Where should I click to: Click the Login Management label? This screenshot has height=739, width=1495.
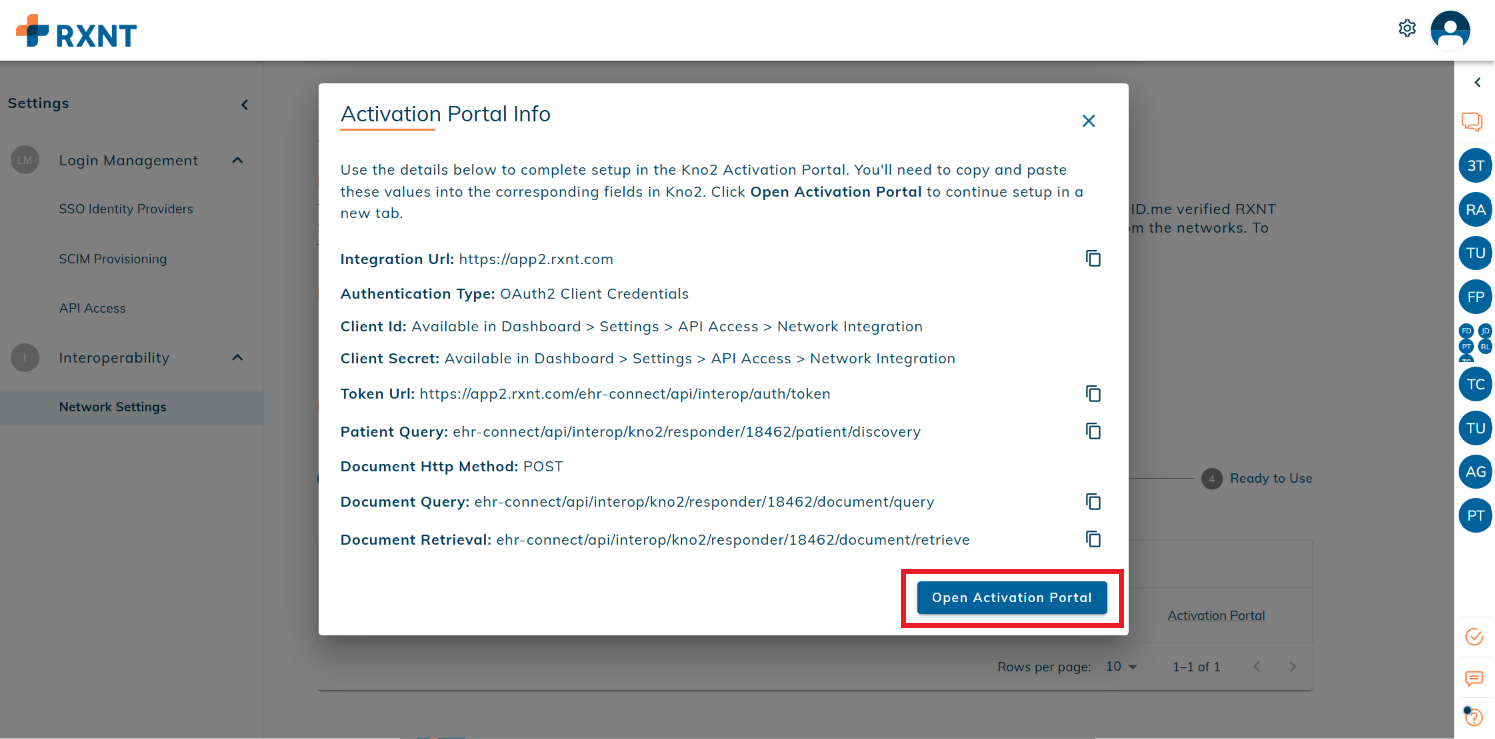click(128, 160)
